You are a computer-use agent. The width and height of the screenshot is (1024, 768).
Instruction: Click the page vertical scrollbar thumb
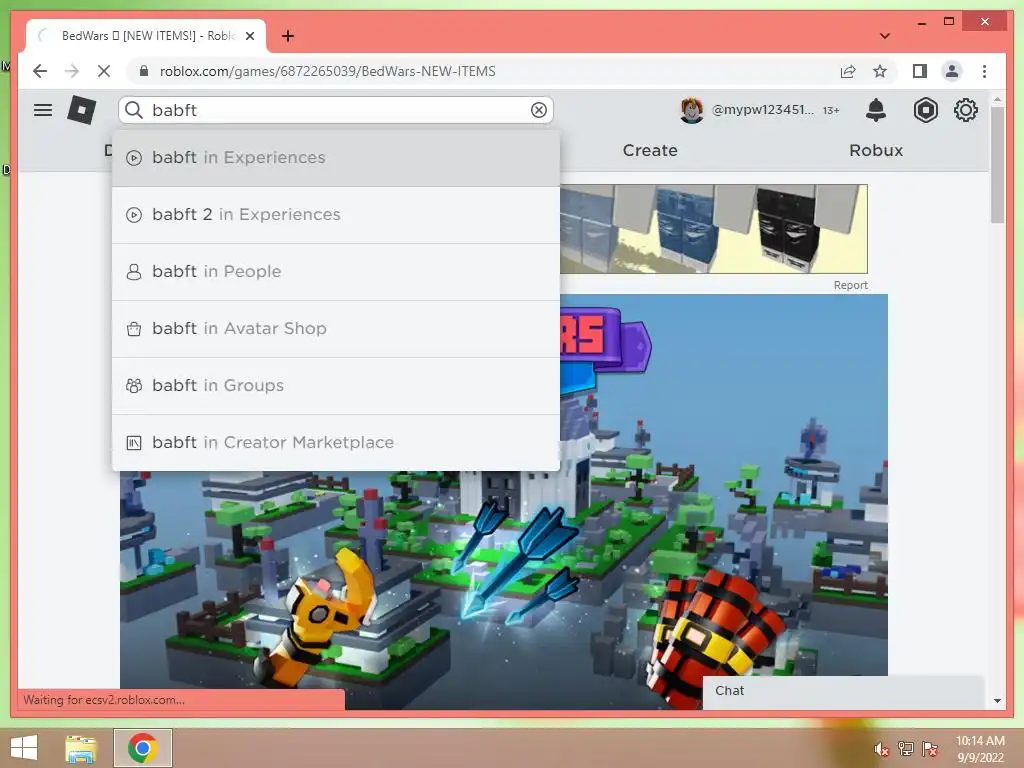997,165
